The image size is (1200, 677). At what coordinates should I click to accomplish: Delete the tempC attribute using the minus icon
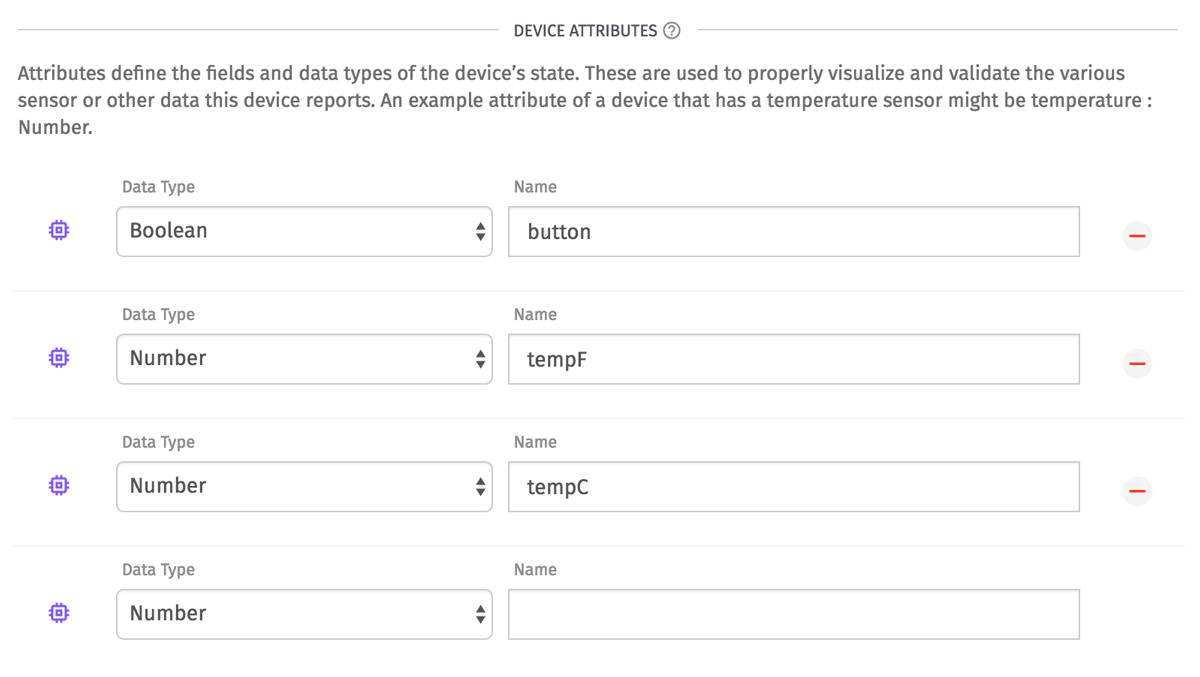tap(1137, 491)
